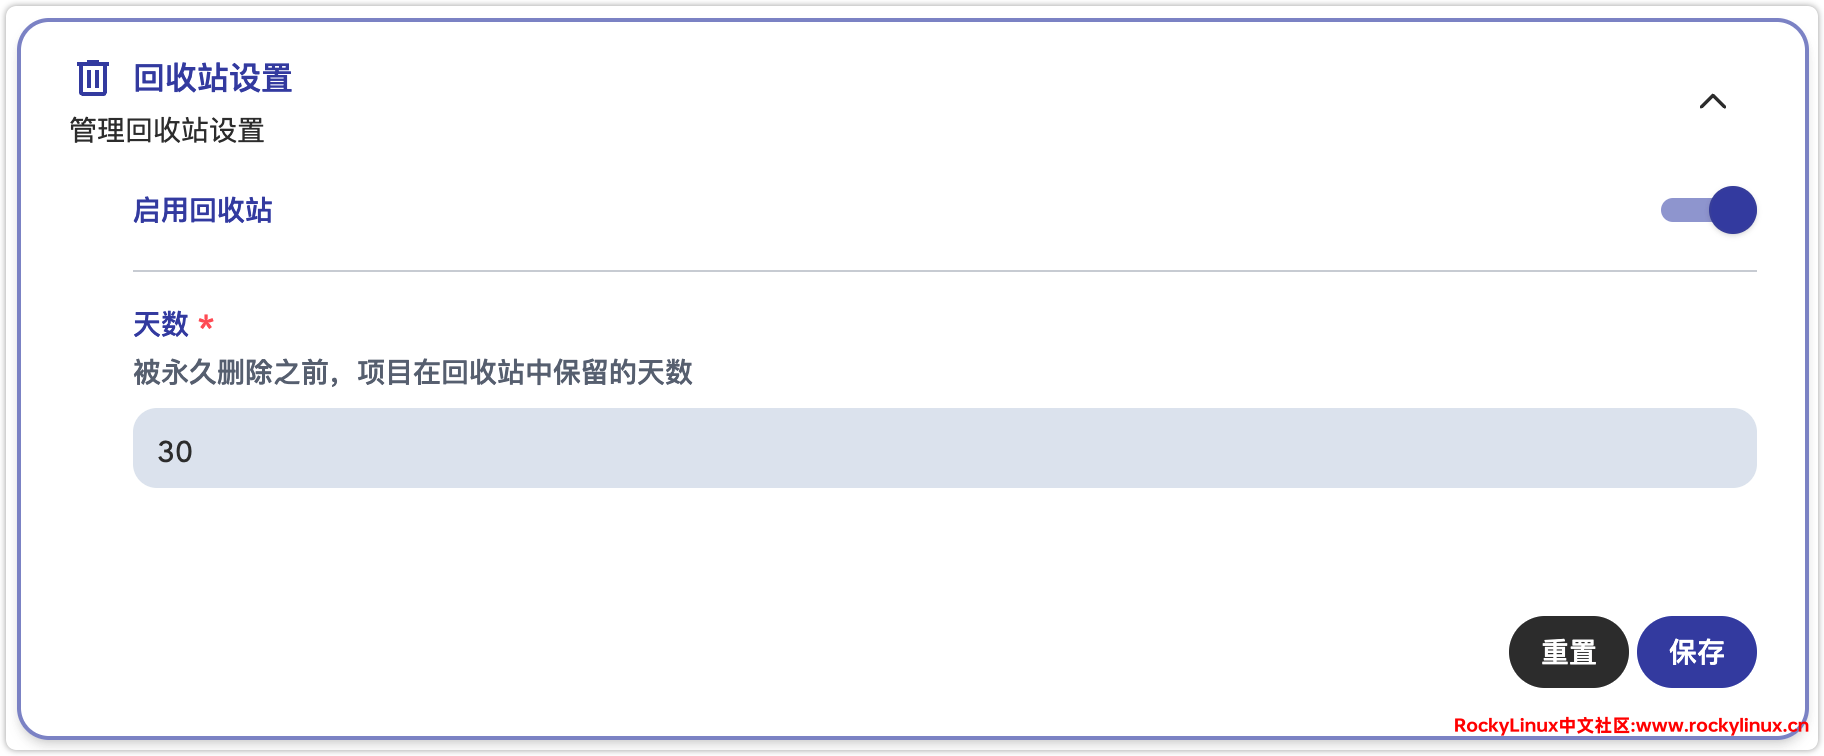This screenshot has height=756, width=1824.
Task: Click blank area left of 重置 button
Action: click(x=1200, y=652)
